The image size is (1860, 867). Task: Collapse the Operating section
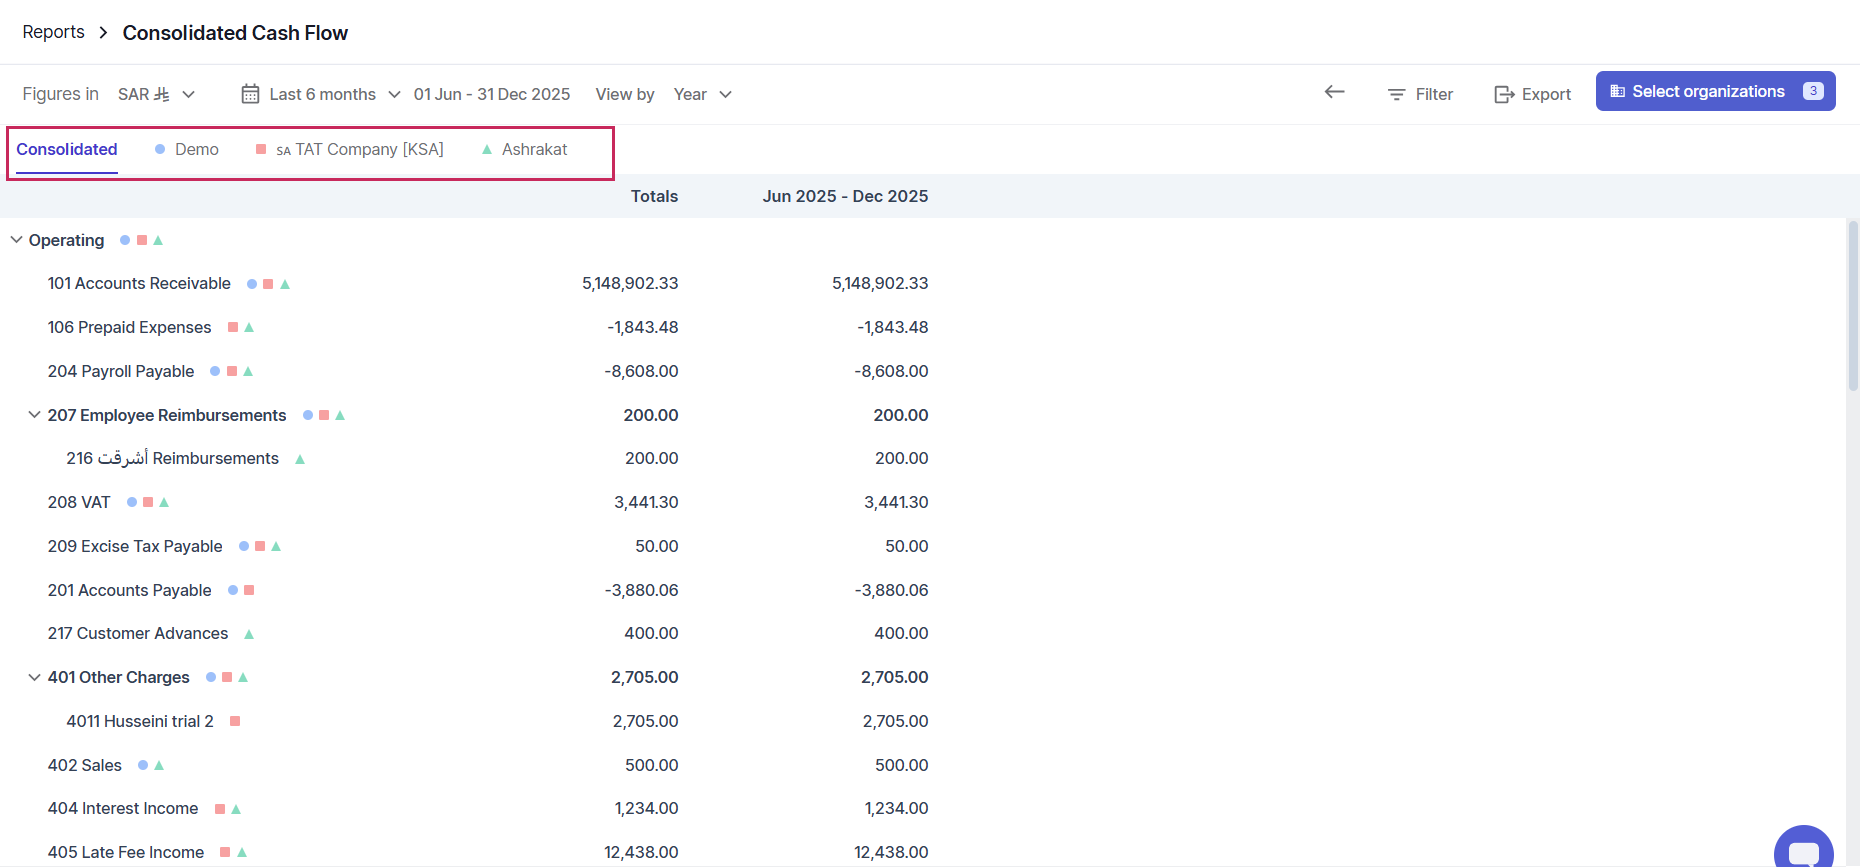click(16, 240)
